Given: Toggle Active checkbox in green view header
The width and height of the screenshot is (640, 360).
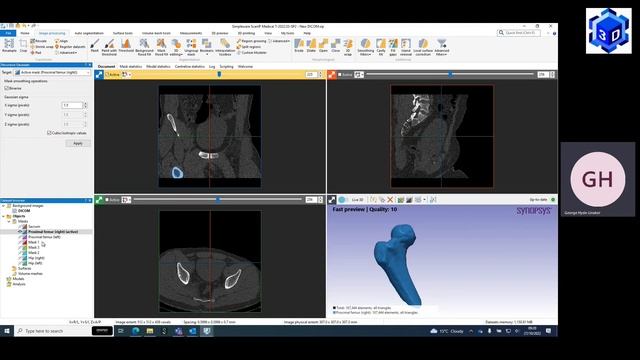Looking at the screenshot, I should pos(107,200).
